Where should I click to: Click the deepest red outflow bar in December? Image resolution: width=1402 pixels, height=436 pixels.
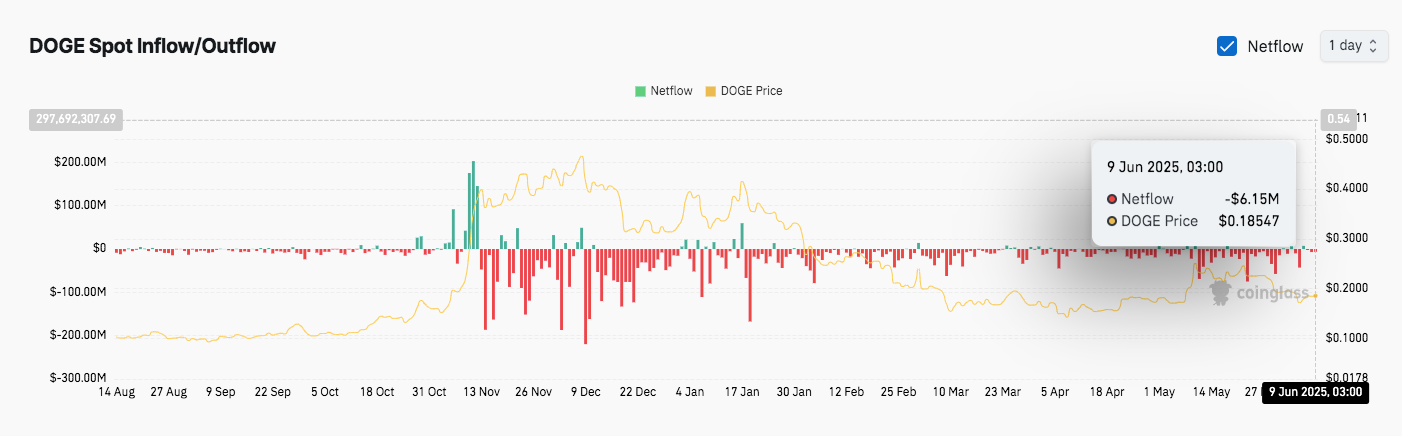pos(585,296)
